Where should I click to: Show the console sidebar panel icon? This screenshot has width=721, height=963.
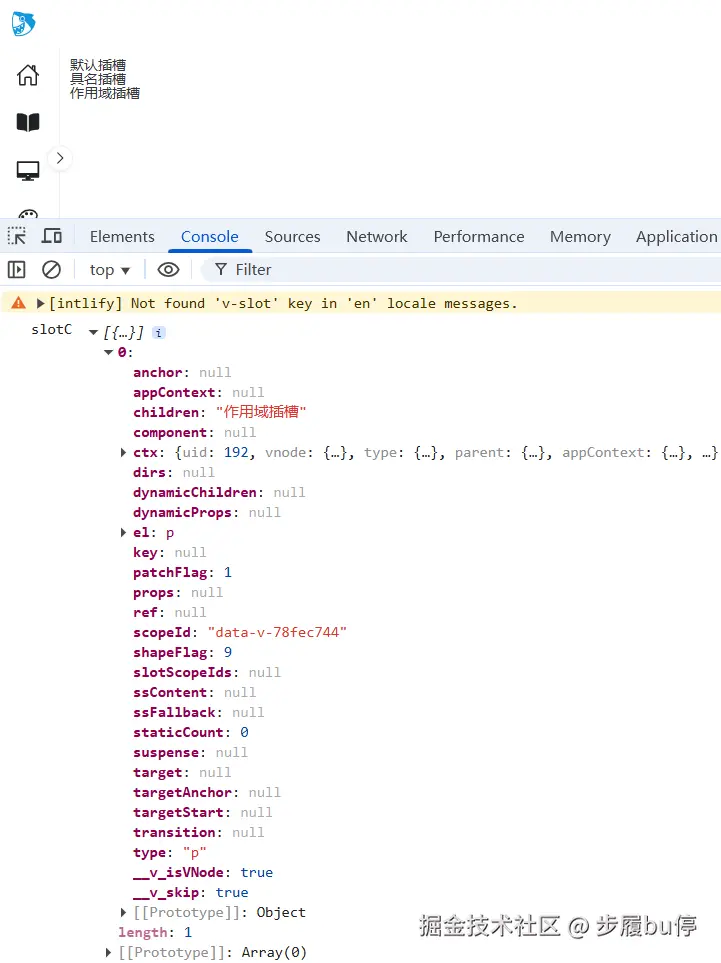point(17,269)
